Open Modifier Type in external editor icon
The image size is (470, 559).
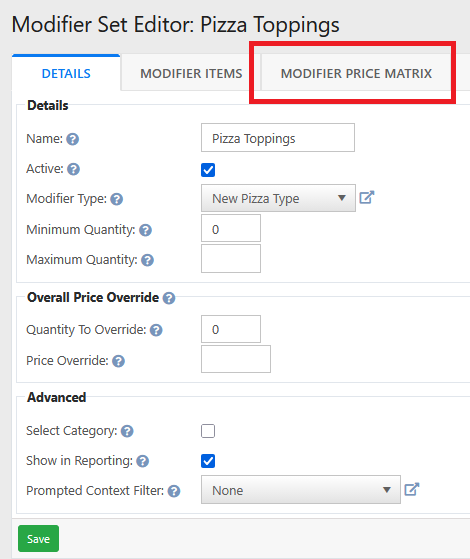tap(367, 197)
